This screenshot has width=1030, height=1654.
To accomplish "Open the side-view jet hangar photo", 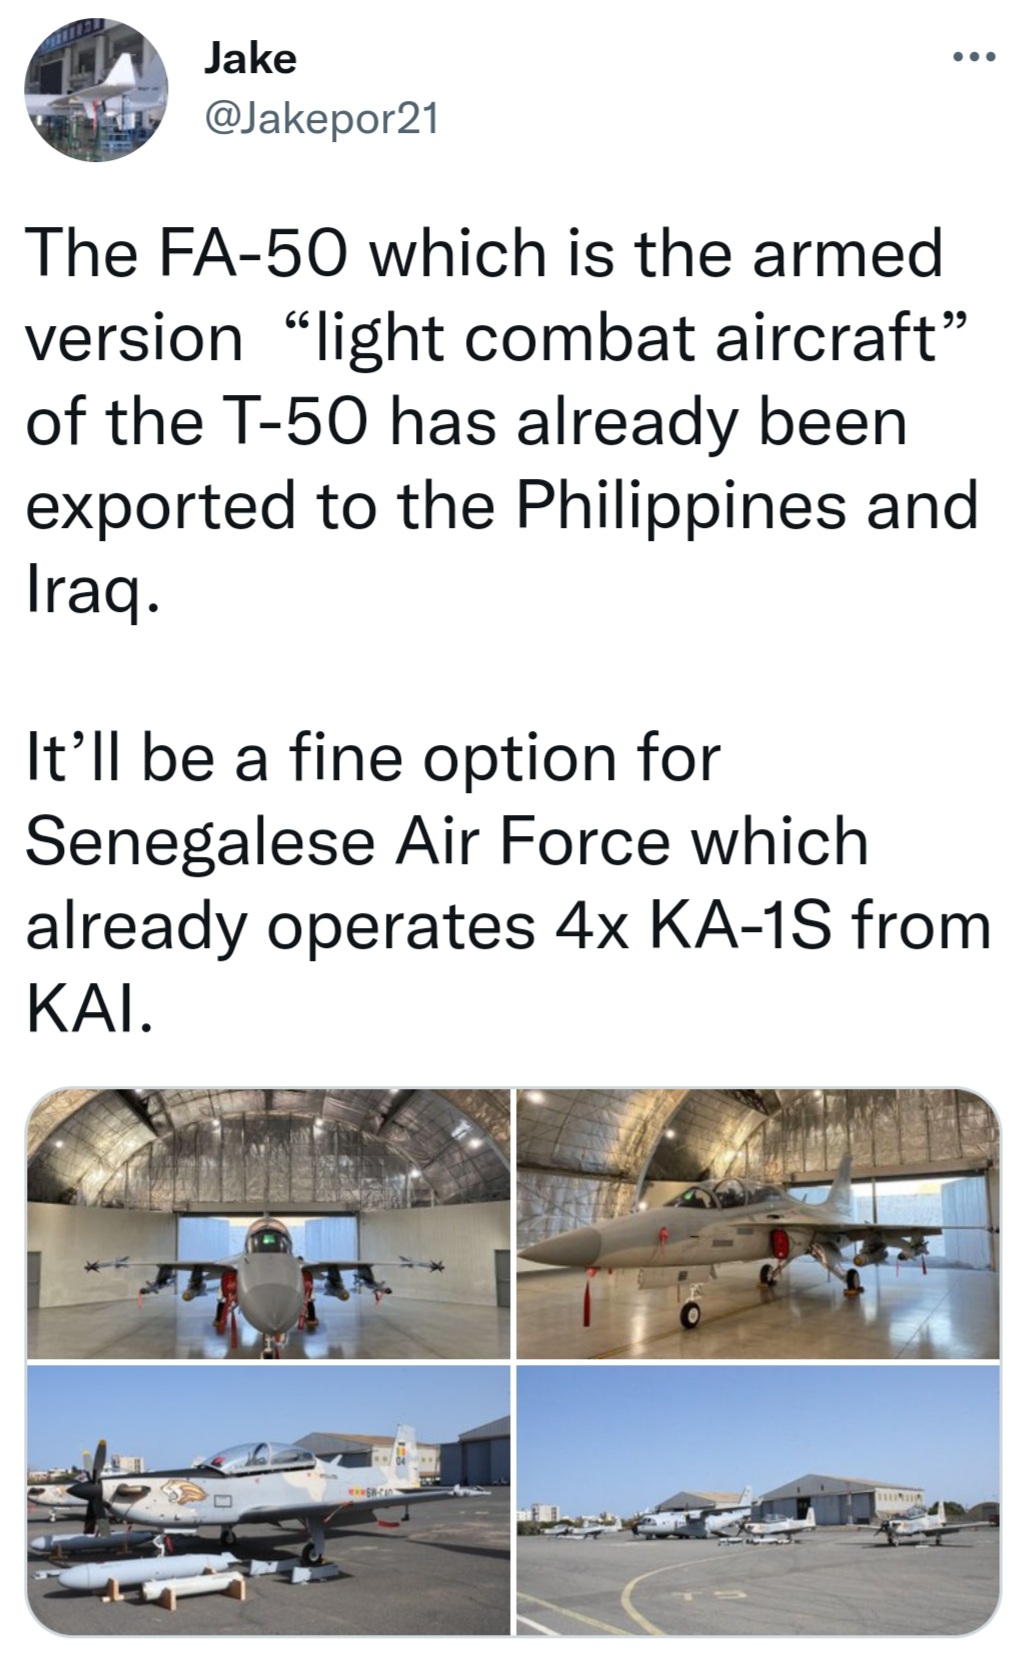I will [758, 1224].
